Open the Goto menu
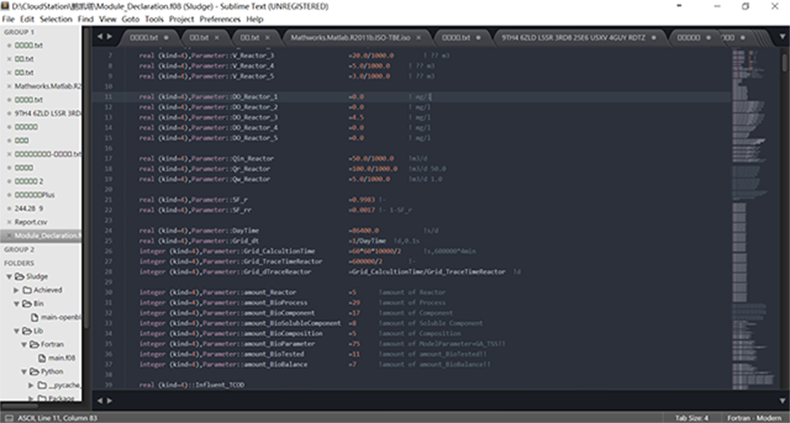Screen dimensions: 790x423 click(x=131, y=19)
